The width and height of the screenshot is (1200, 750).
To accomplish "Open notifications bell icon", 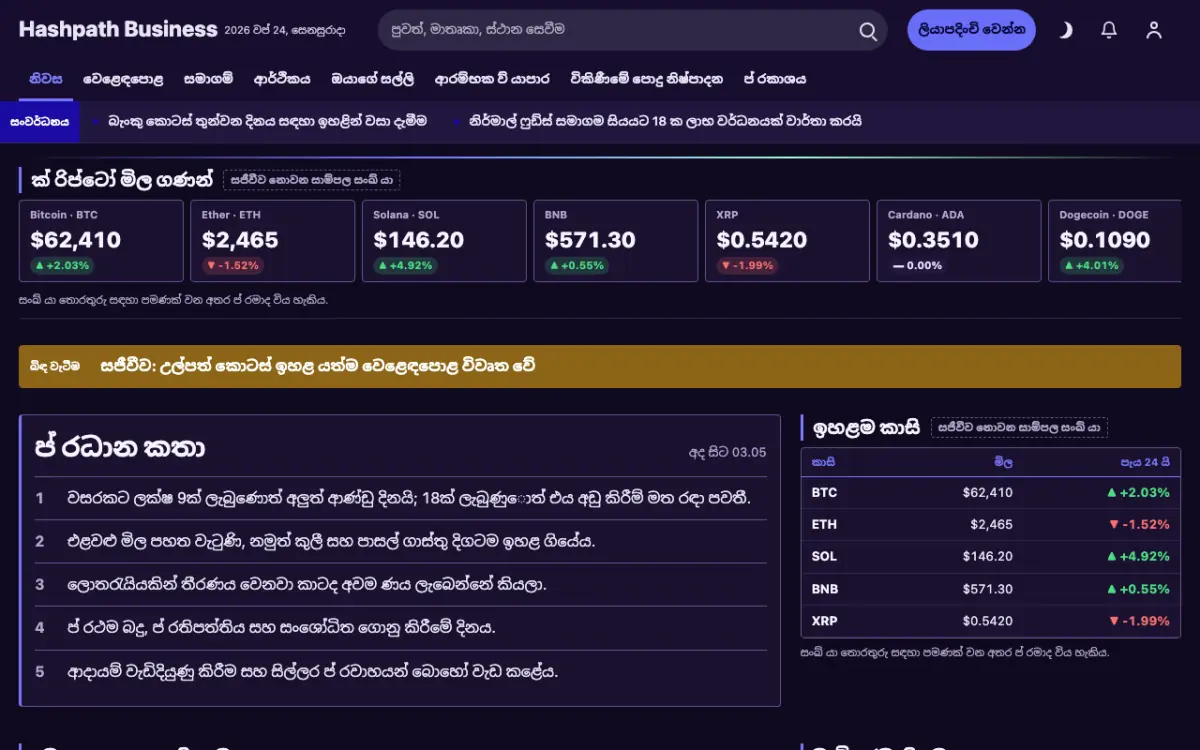I will [1109, 30].
